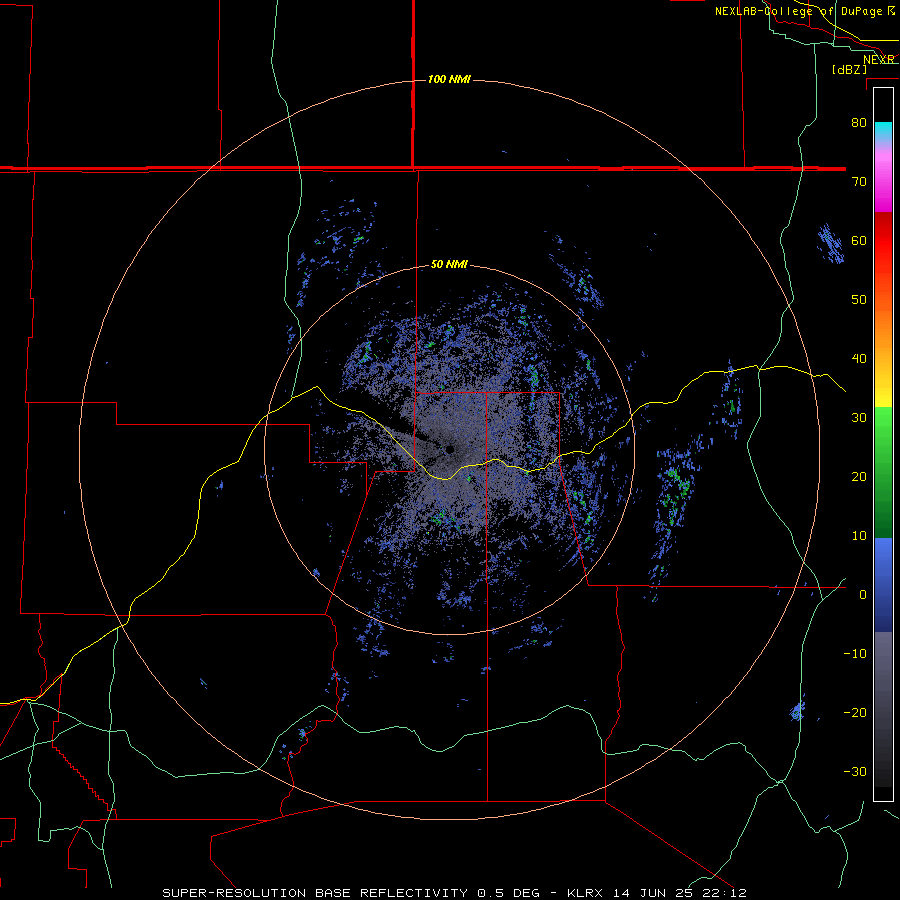This screenshot has width=900, height=900.
Task: Click the dBZ units label
Action: point(849,69)
